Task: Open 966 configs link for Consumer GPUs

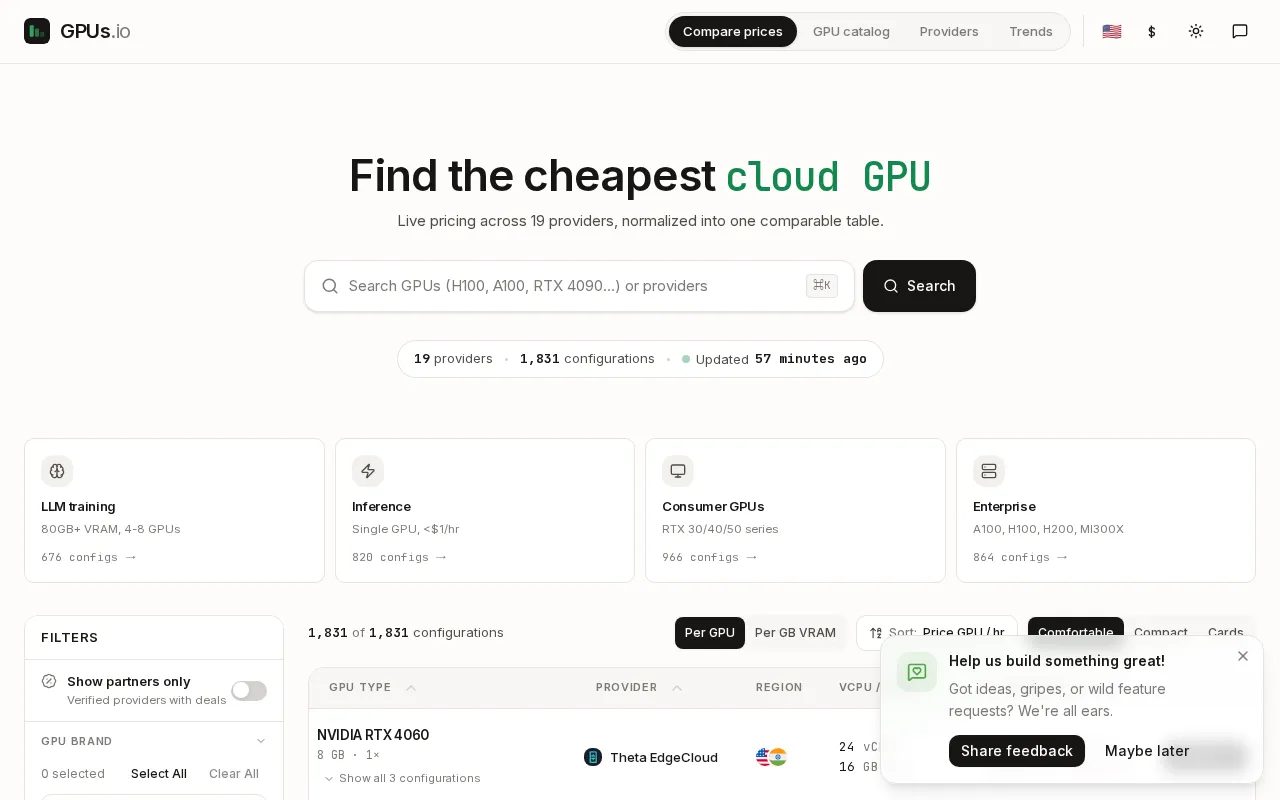Action: [709, 557]
